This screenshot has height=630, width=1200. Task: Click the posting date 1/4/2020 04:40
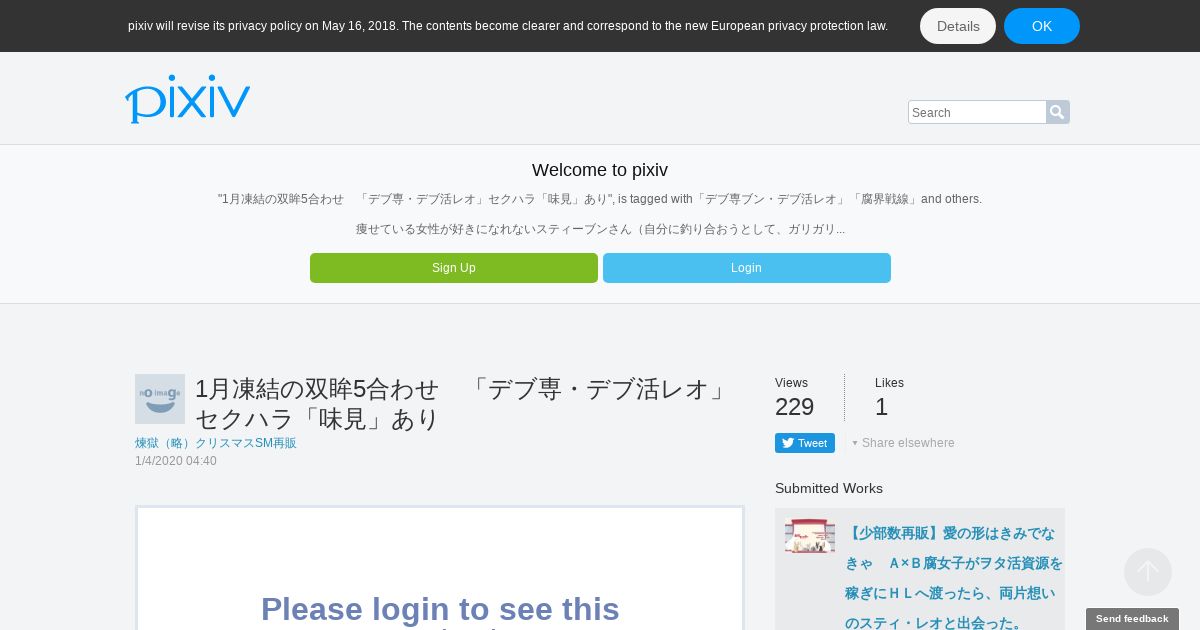click(x=176, y=461)
